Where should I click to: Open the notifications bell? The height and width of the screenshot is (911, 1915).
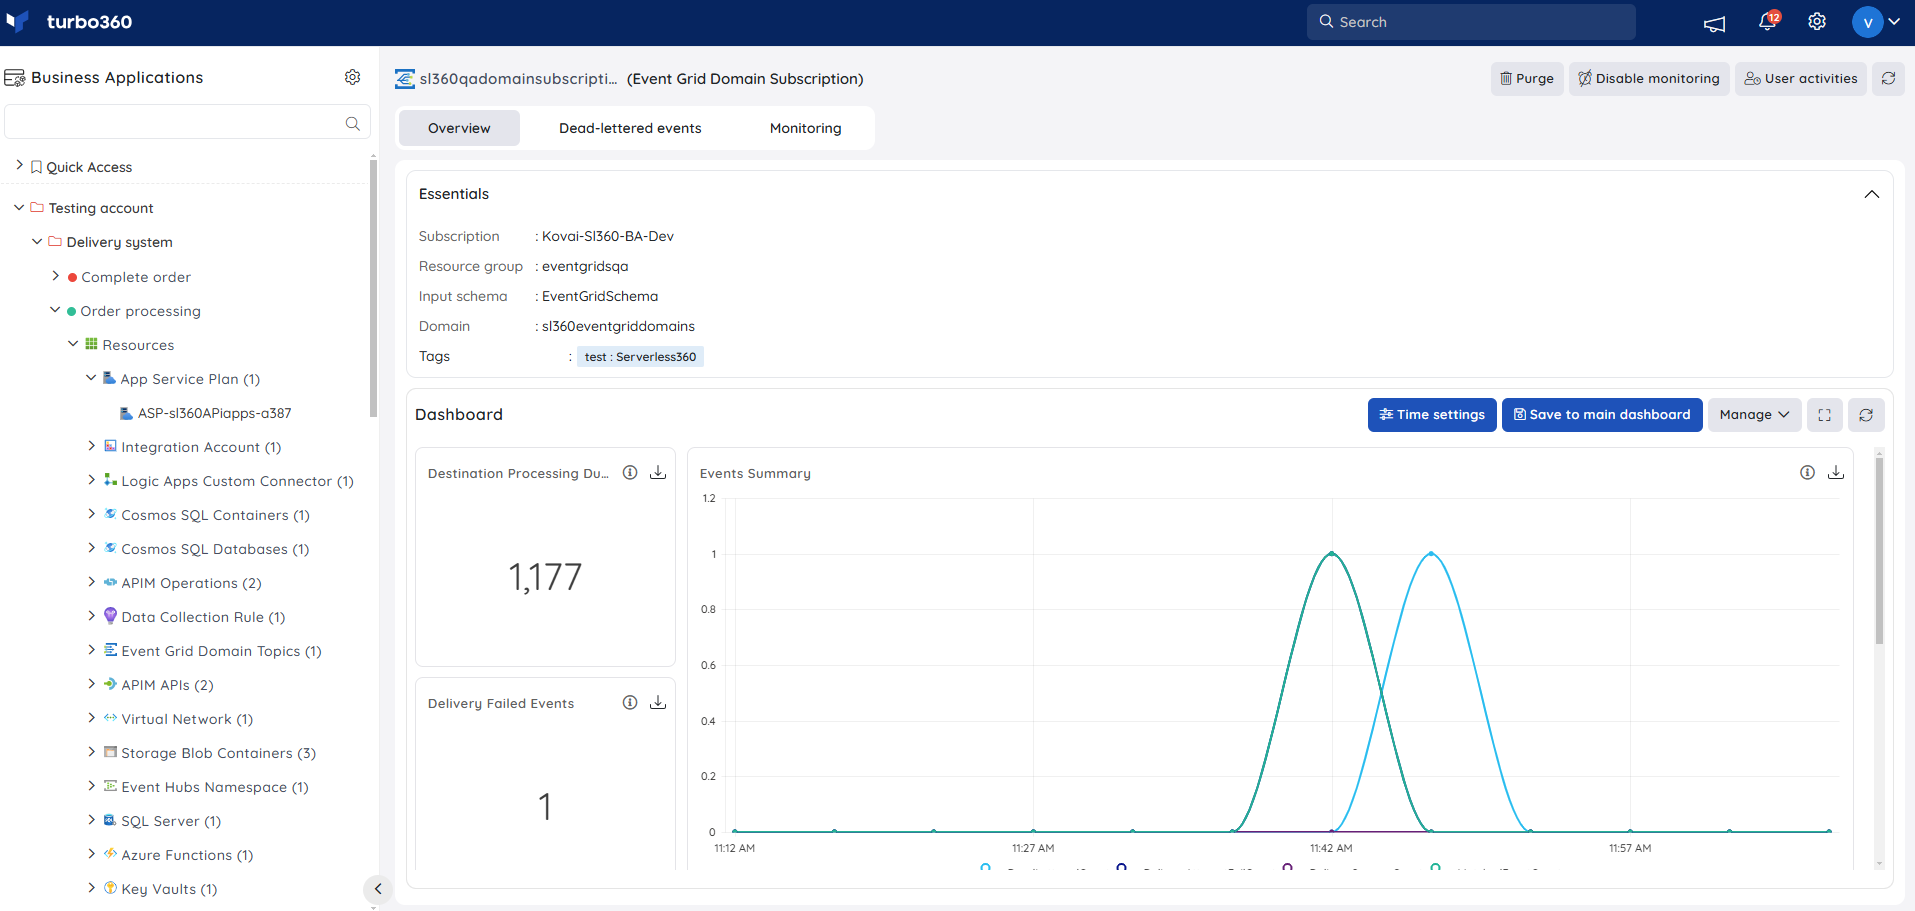(x=1768, y=22)
